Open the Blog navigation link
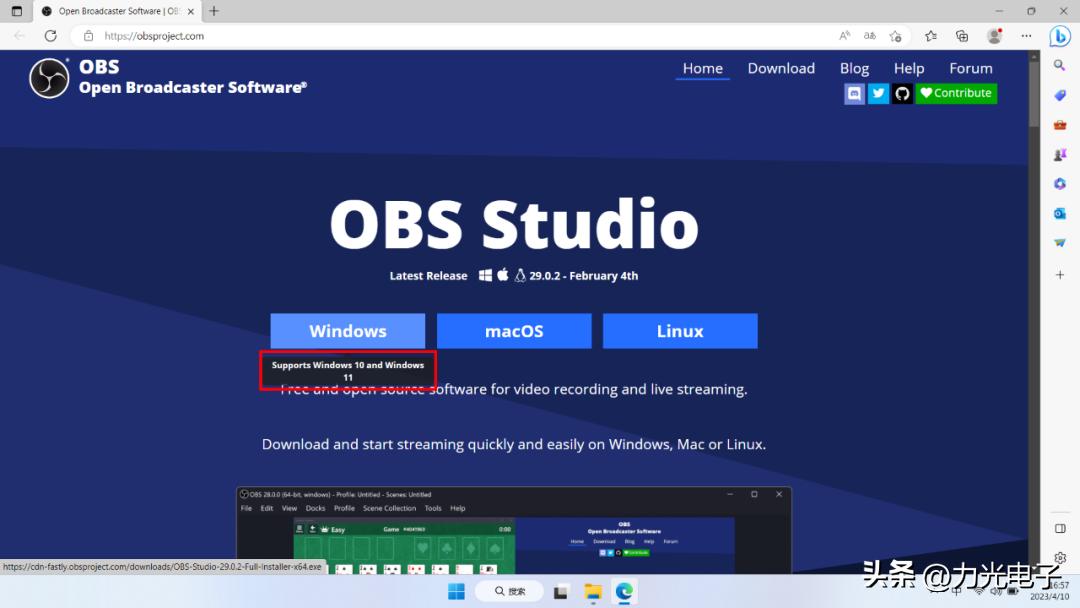This screenshot has width=1080, height=608. [x=854, y=68]
